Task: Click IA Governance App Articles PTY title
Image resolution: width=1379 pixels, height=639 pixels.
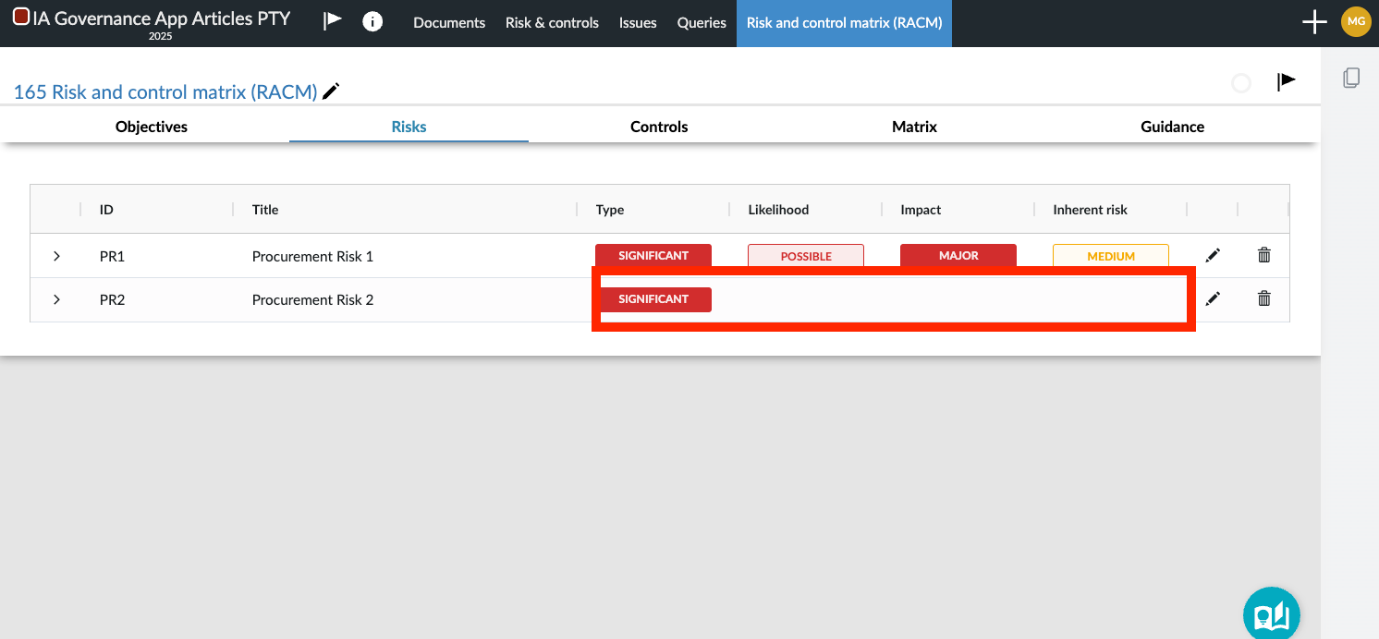Action: pos(162,17)
